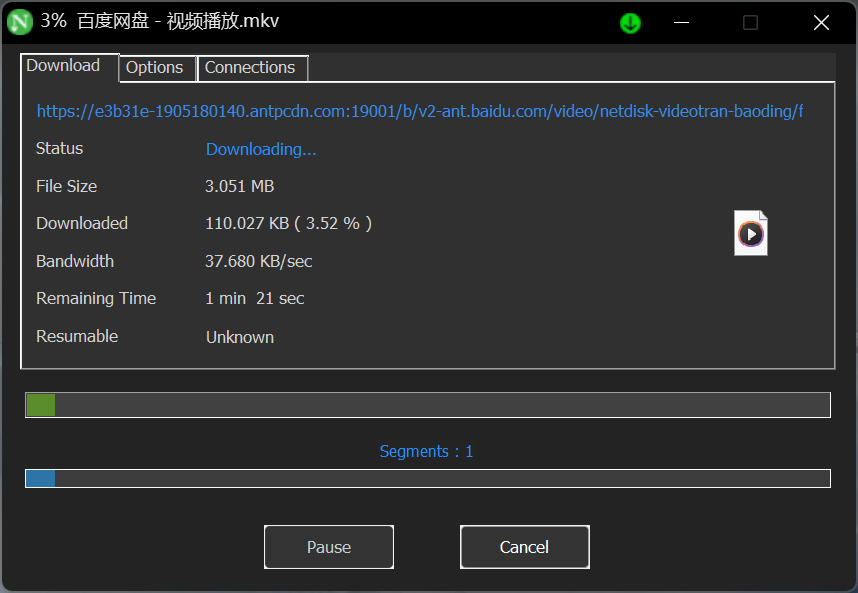The width and height of the screenshot is (858, 593).
Task: Click the 37.680 KB/sec bandwidth value
Action: pyautogui.click(x=259, y=261)
